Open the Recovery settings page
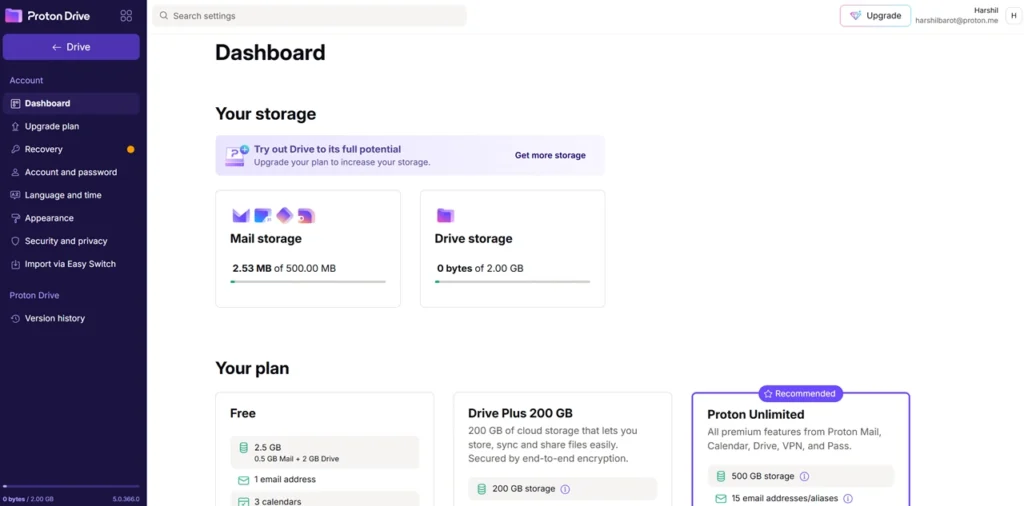Image resolution: width=1024 pixels, height=506 pixels. click(x=71, y=150)
